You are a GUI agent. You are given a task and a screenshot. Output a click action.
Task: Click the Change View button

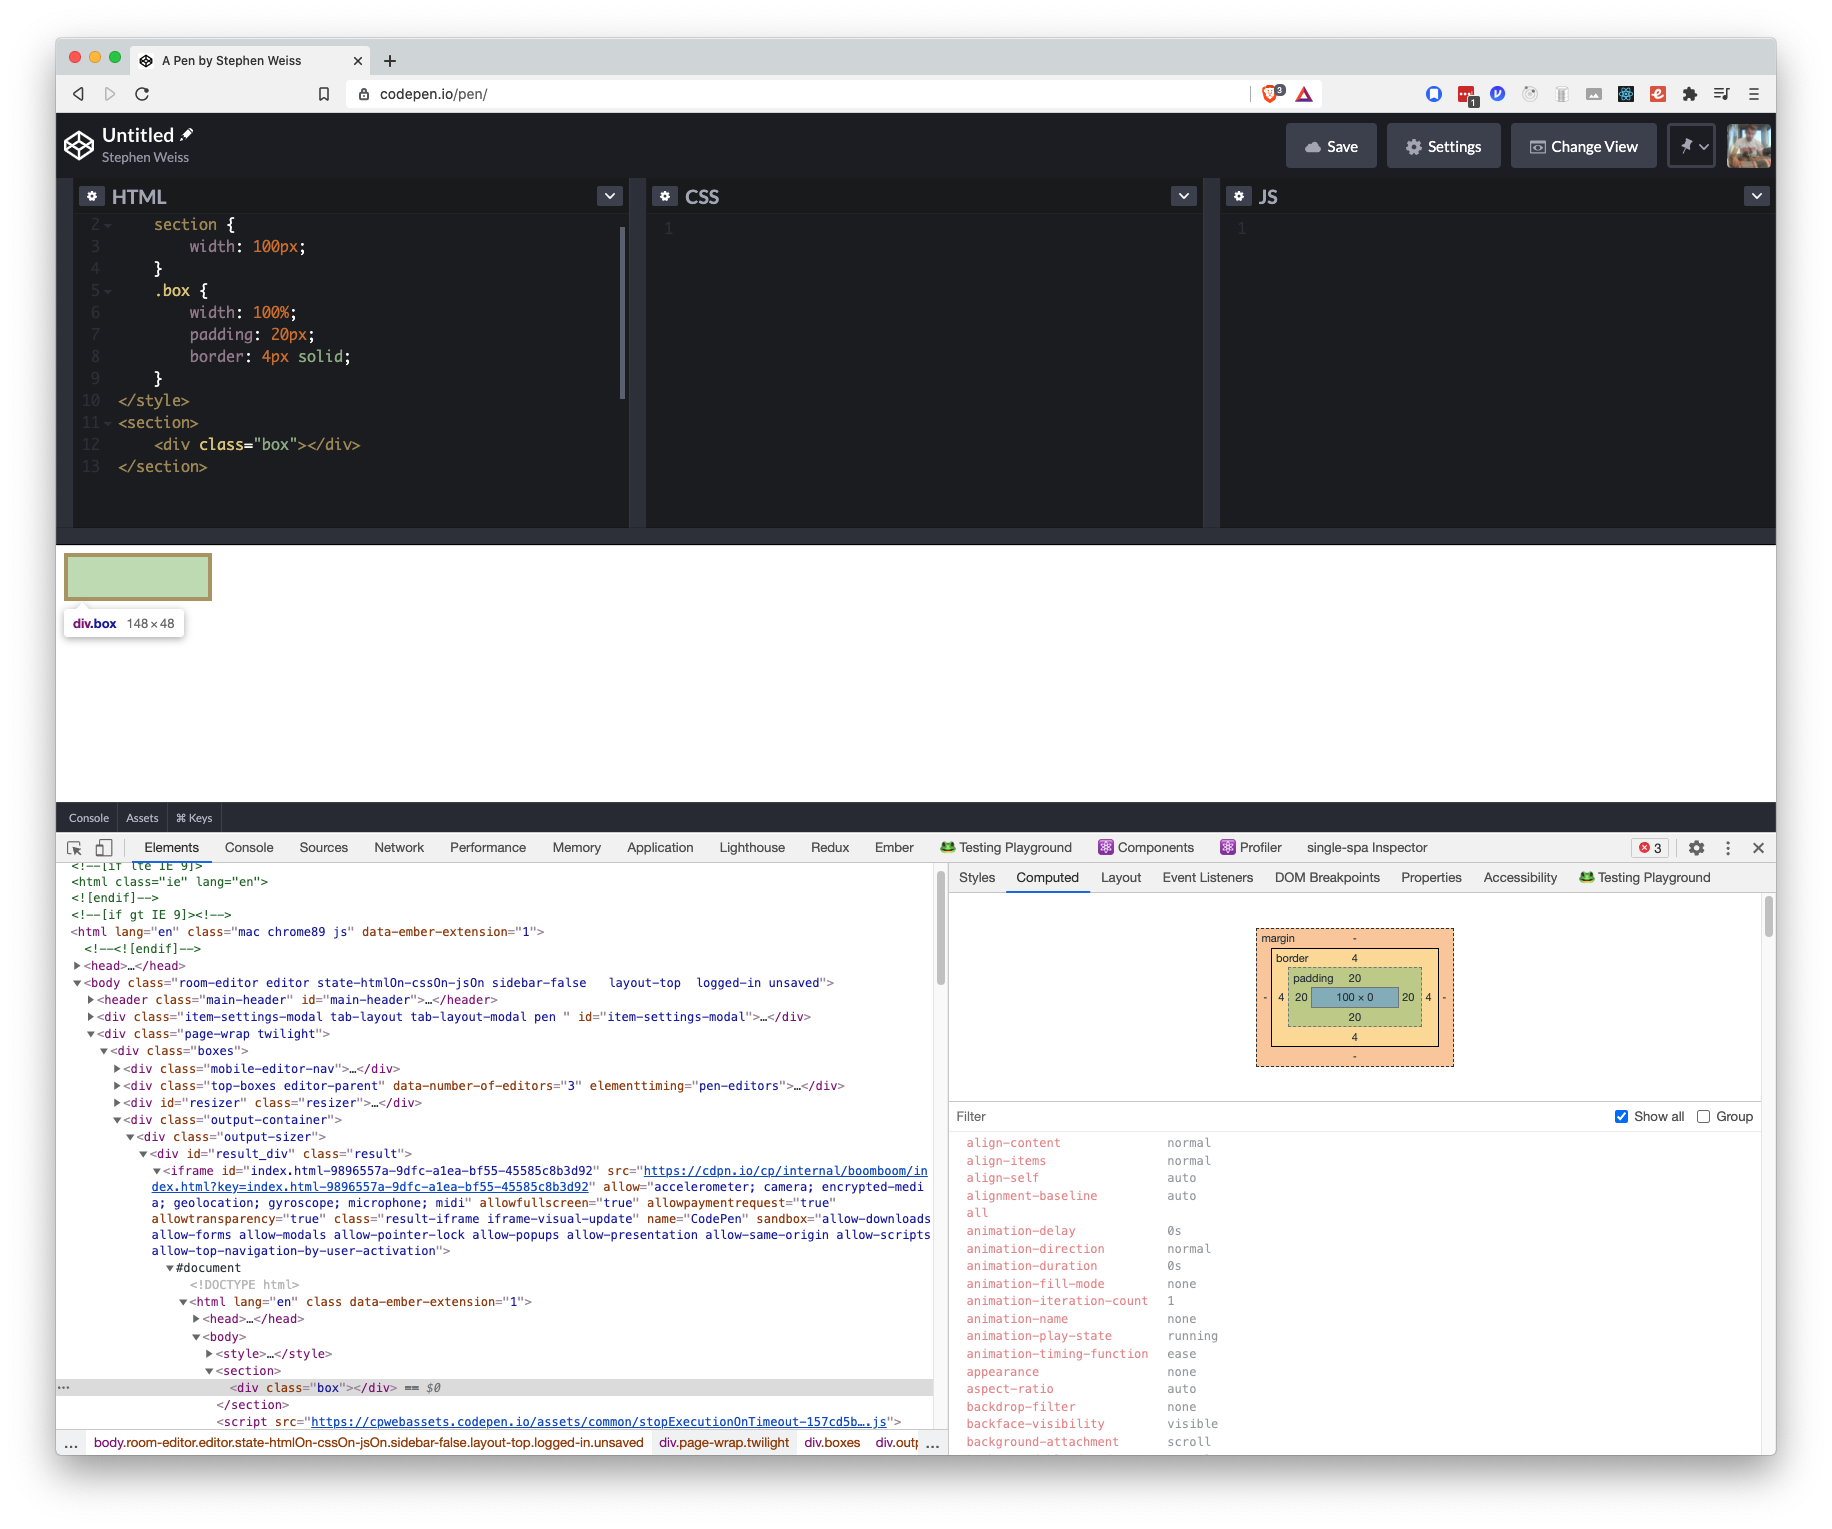pos(1584,146)
